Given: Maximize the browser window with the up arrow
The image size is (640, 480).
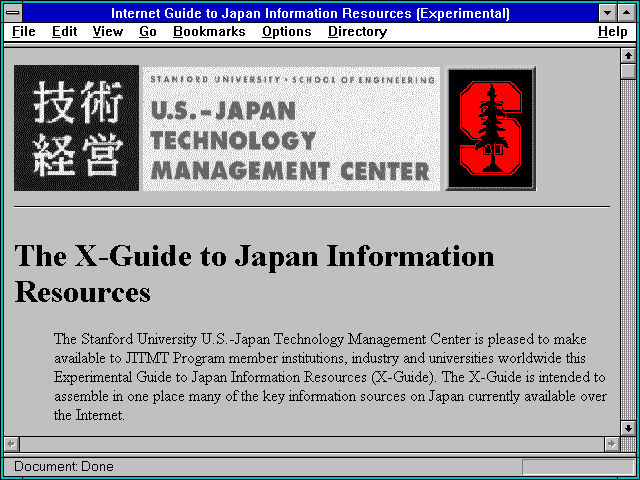Looking at the screenshot, I should pos(627,13).
